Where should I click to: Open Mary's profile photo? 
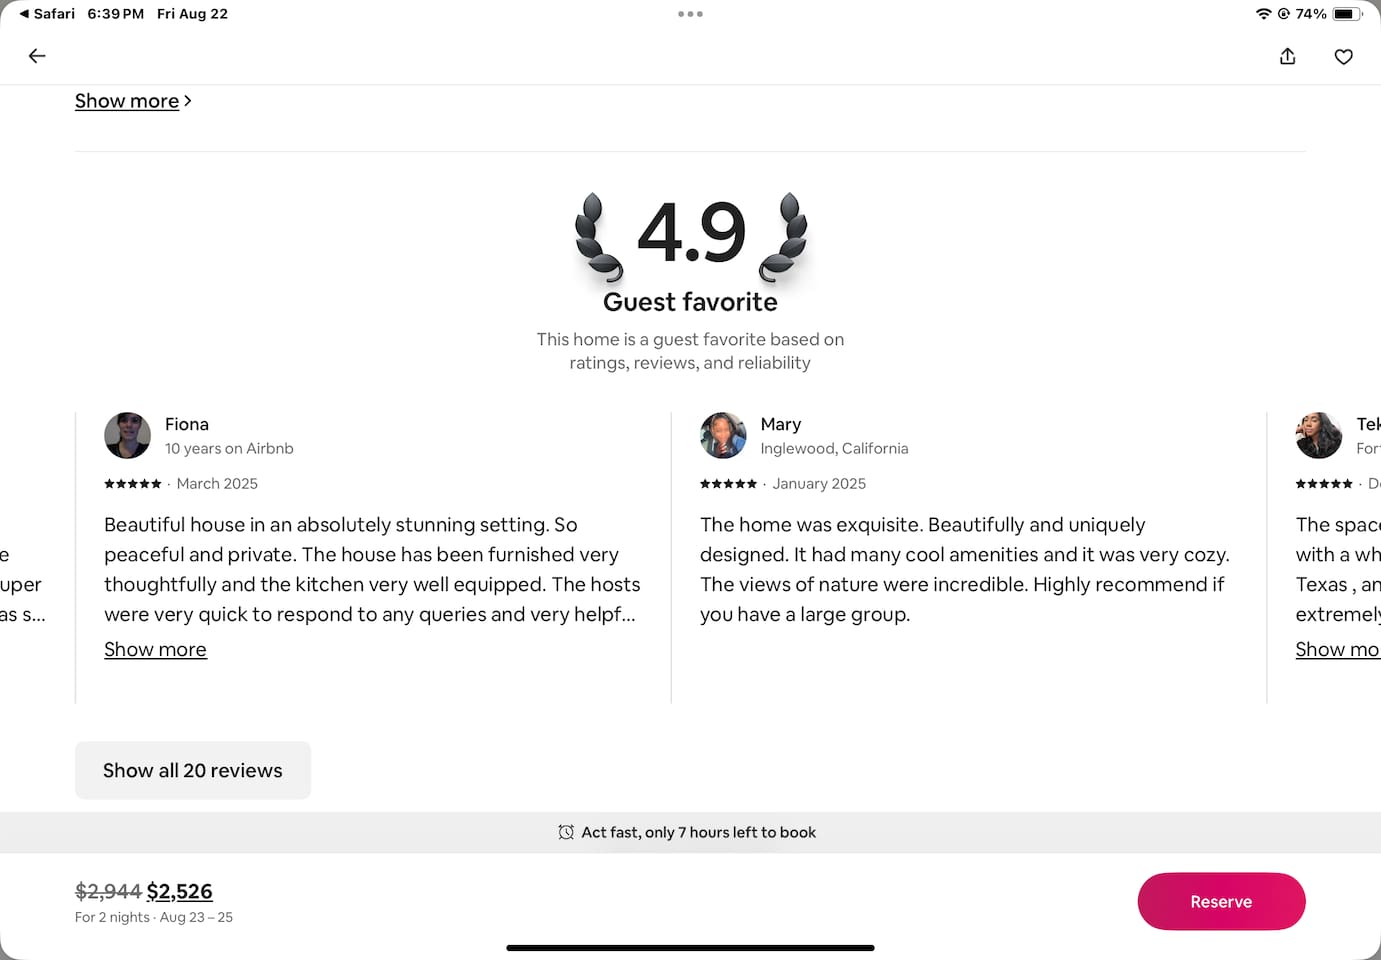click(x=723, y=435)
